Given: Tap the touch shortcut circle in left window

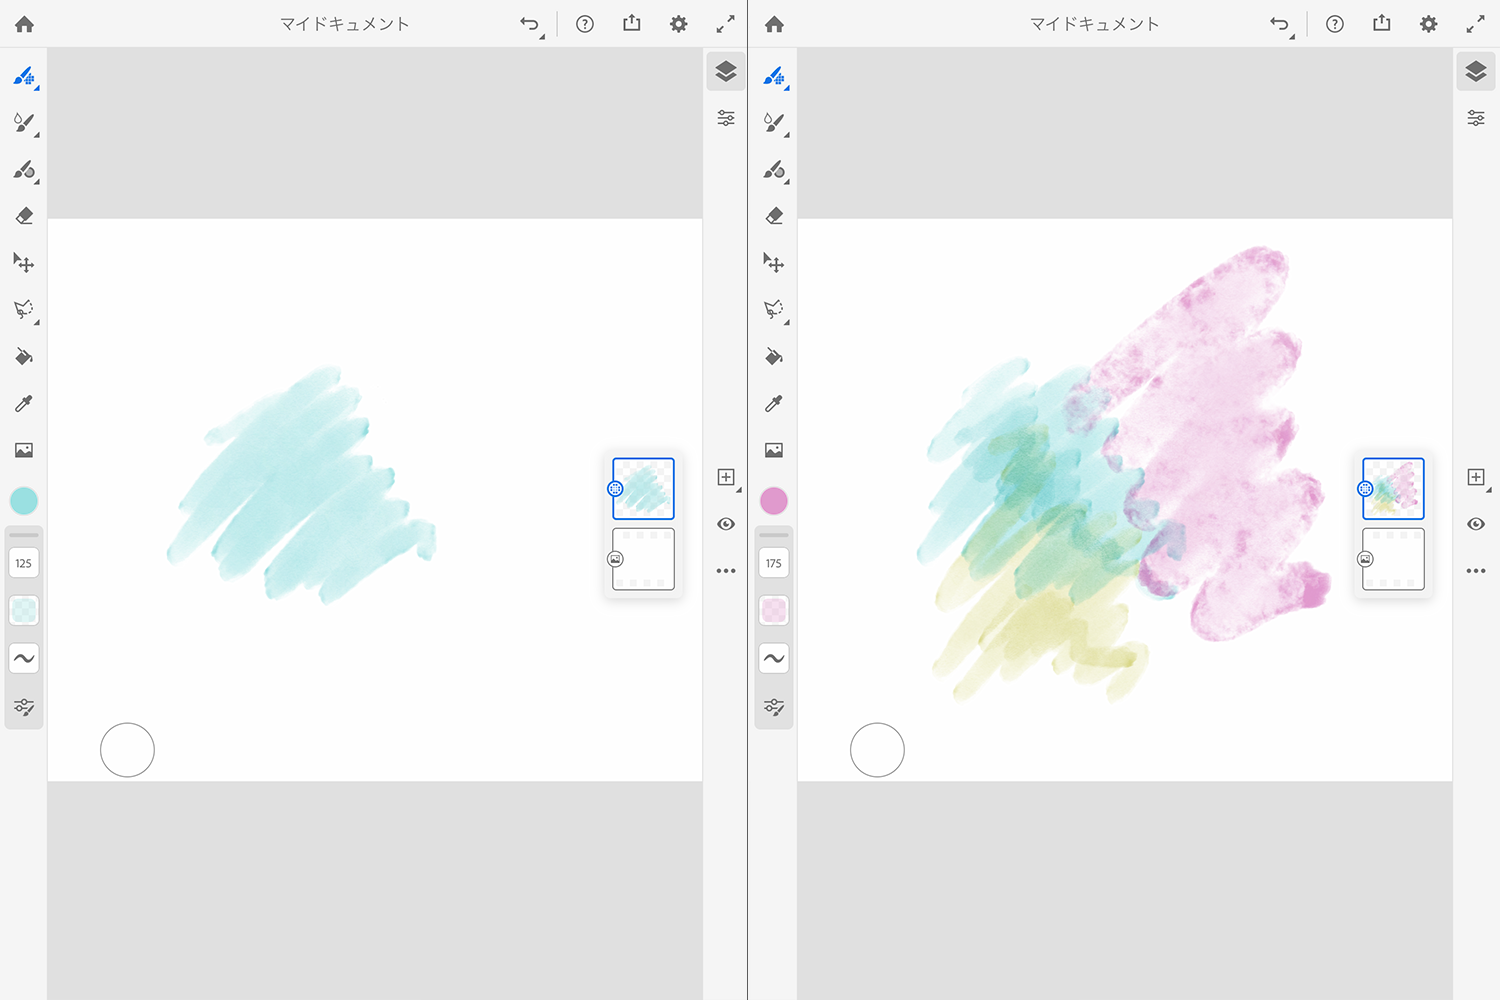Looking at the screenshot, I should point(127,750).
